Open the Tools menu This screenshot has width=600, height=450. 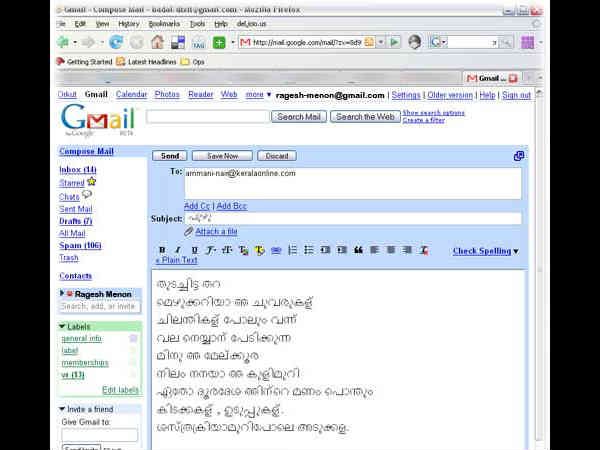coord(197,24)
